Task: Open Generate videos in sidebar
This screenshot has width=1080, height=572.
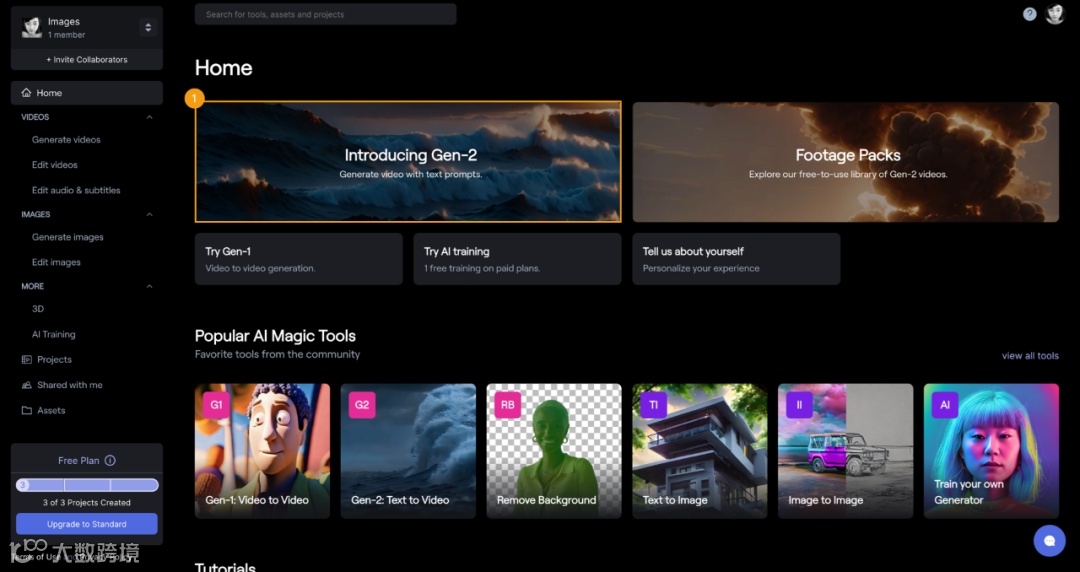Action: click(x=66, y=140)
